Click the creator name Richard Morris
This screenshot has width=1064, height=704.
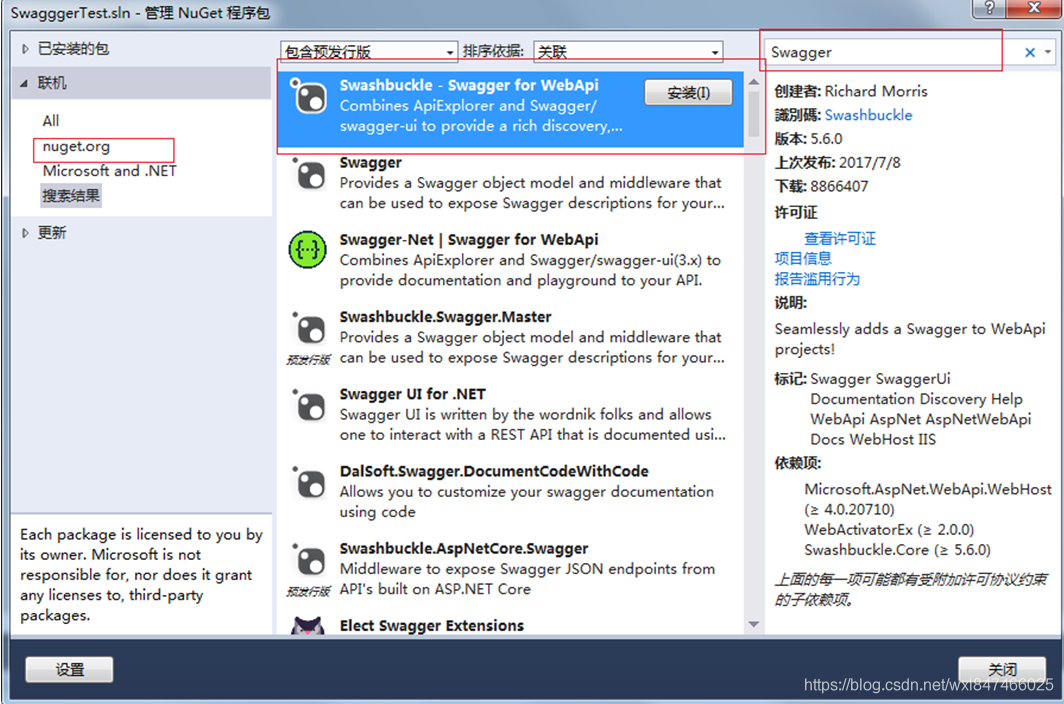(875, 92)
